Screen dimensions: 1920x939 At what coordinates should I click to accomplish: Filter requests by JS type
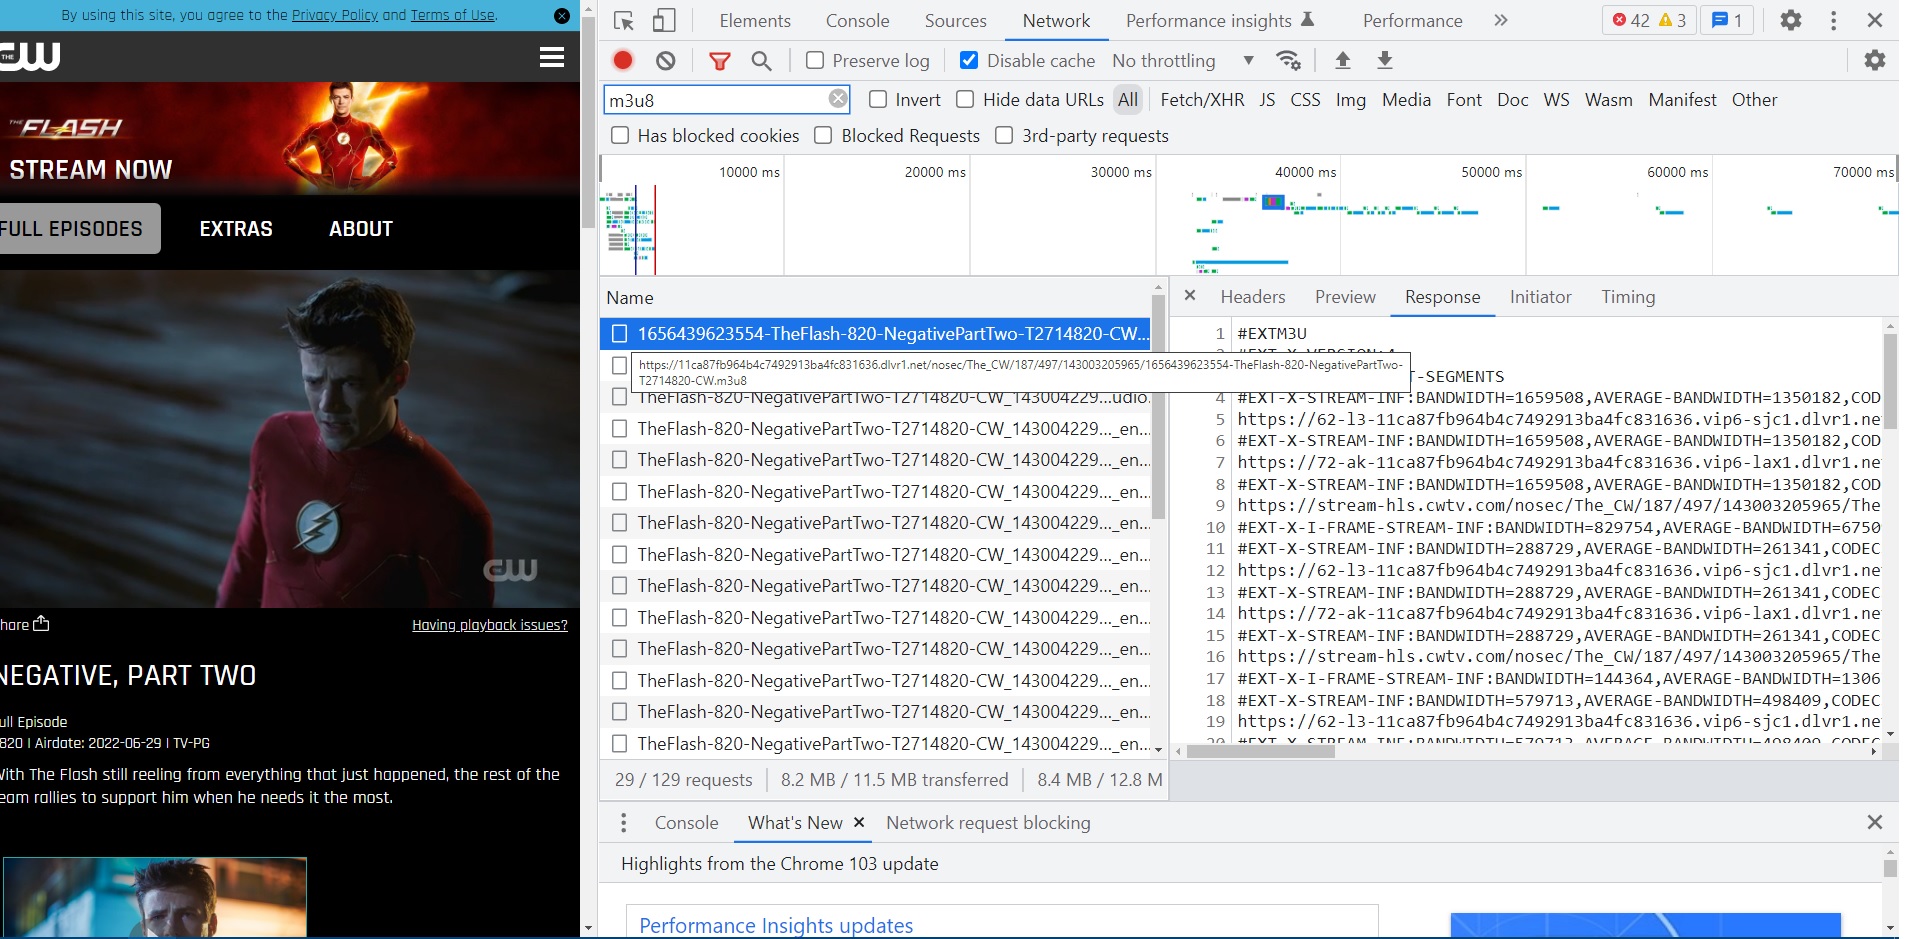click(1267, 100)
